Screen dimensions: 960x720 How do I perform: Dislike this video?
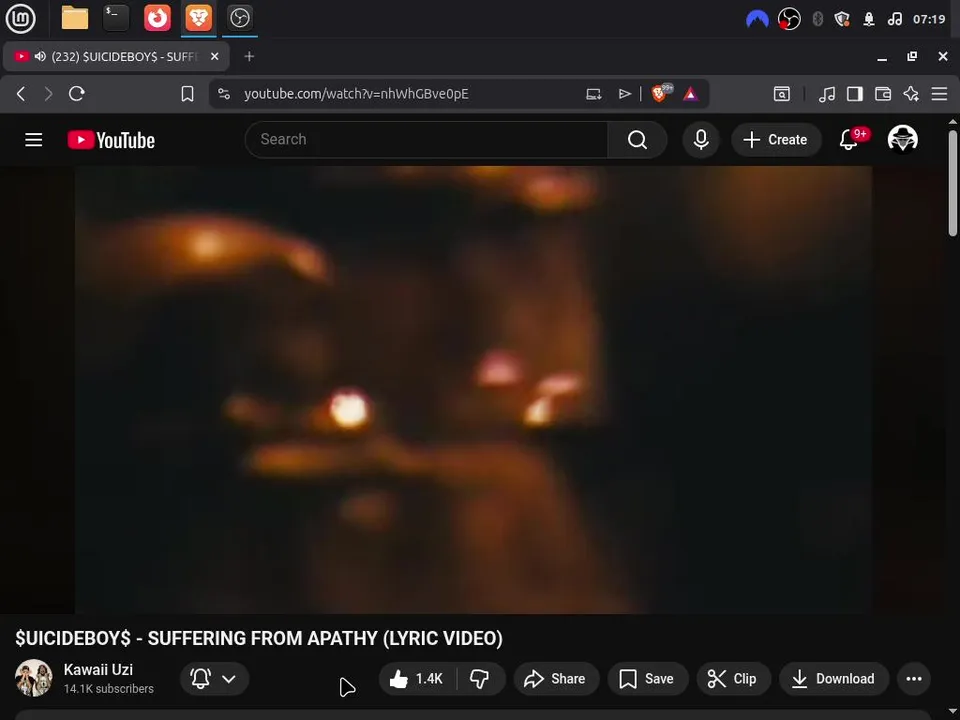pyautogui.click(x=480, y=678)
